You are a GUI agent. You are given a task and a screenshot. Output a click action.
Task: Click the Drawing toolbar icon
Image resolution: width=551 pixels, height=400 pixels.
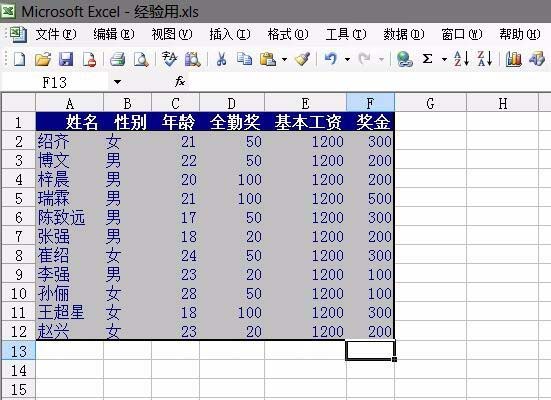pyautogui.click(x=537, y=59)
